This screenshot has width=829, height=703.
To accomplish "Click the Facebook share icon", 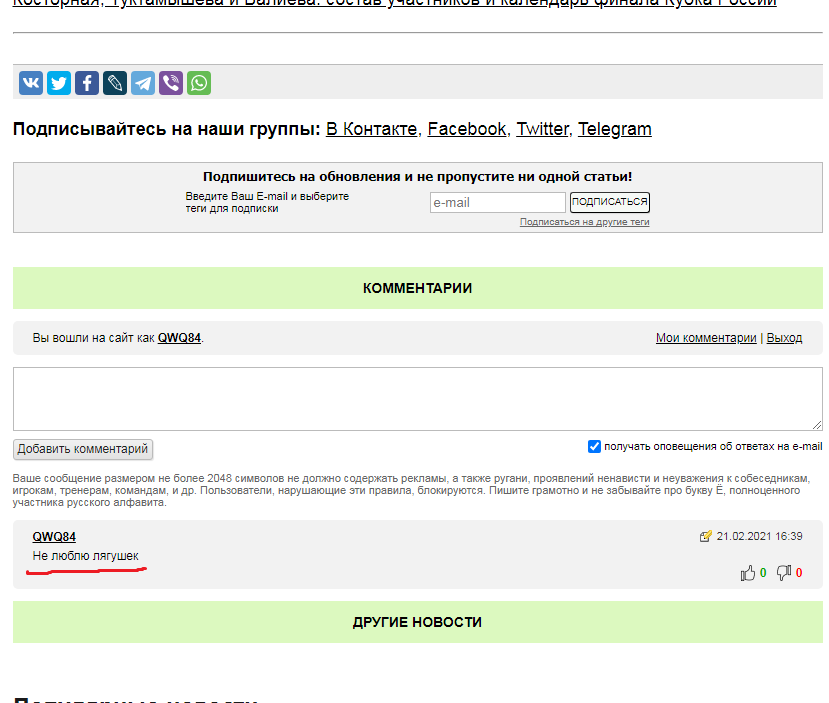I will tap(87, 83).
